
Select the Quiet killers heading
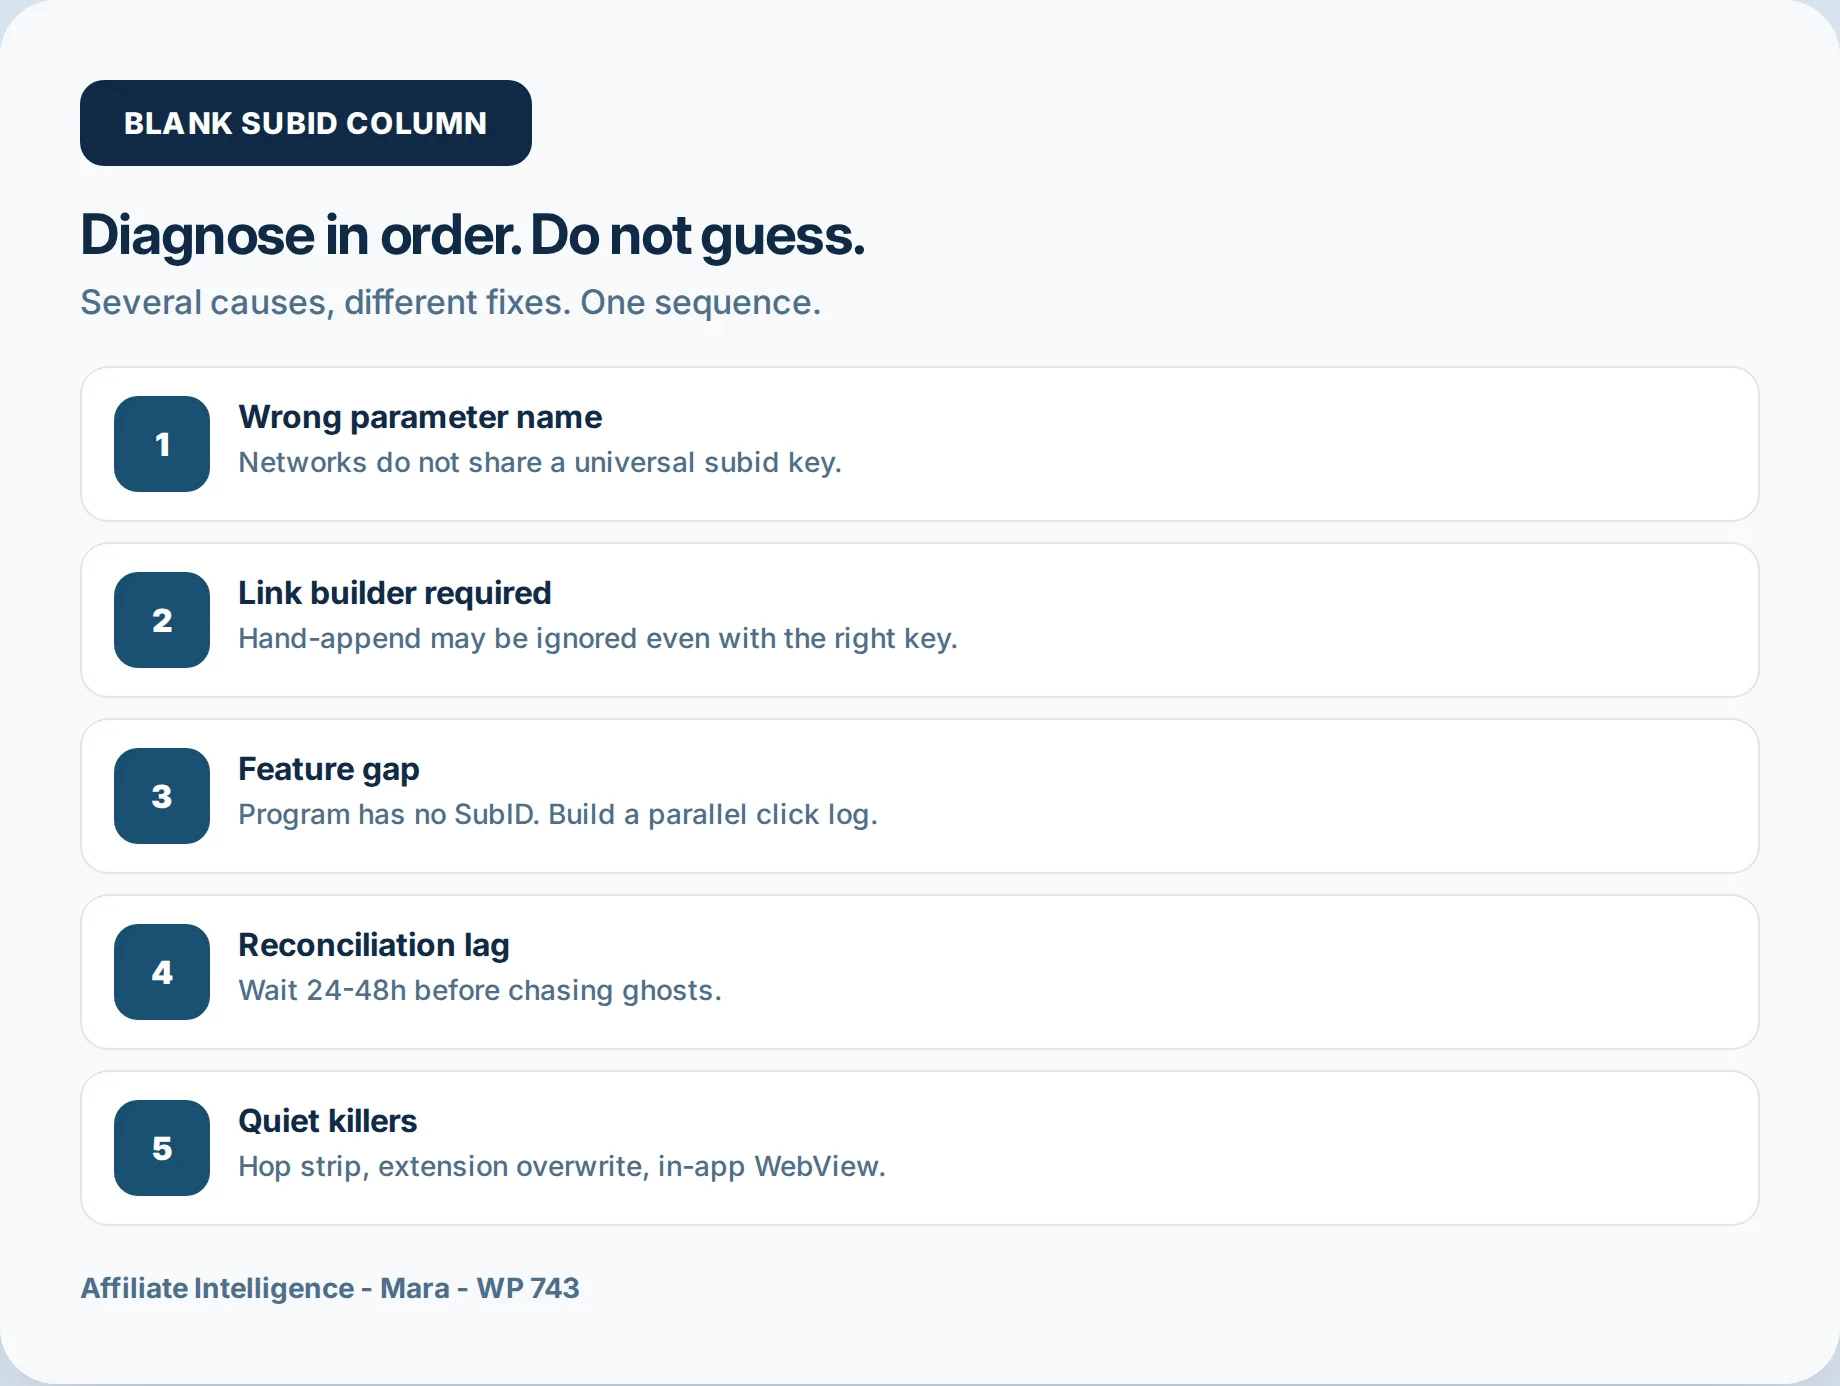tap(328, 1121)
